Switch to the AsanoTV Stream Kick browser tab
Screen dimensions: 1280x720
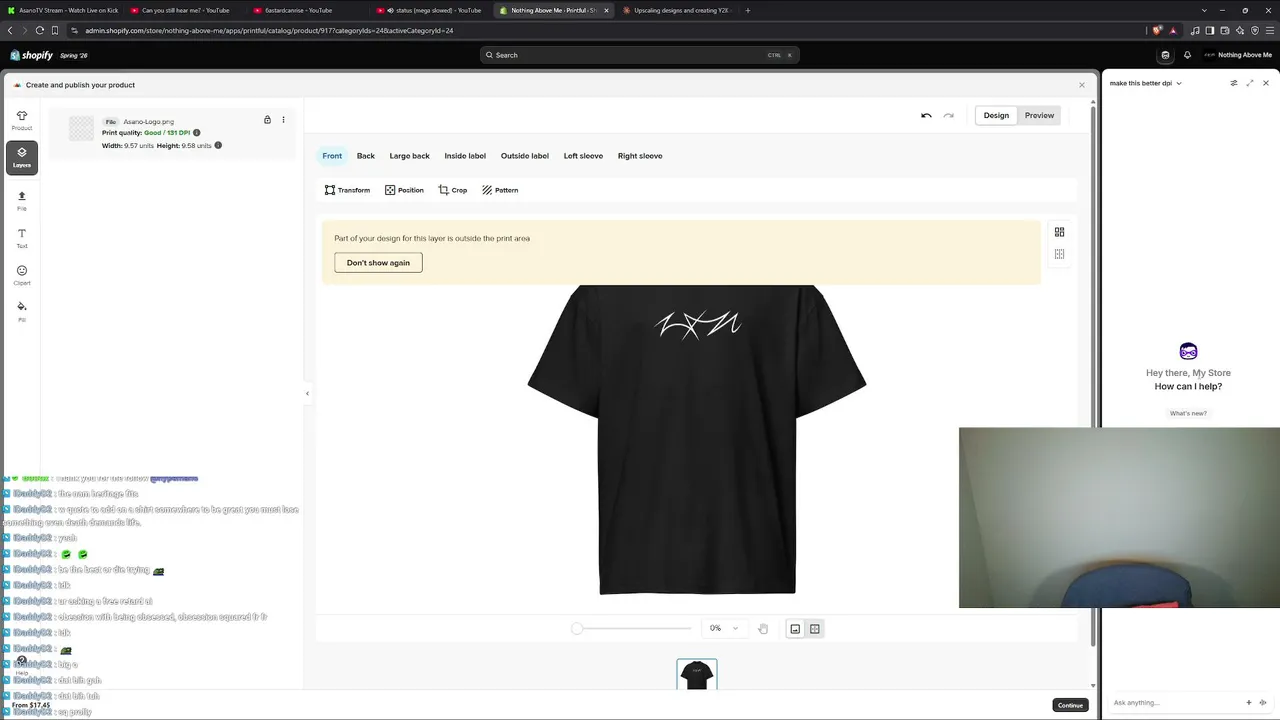point(62,10)
